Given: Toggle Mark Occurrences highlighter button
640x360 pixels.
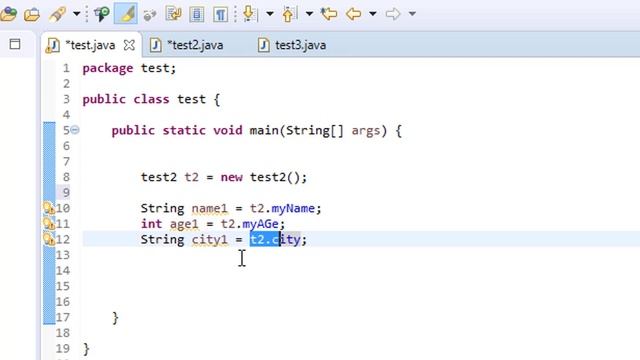Looking at the screenshot, I should coord(126,14).
